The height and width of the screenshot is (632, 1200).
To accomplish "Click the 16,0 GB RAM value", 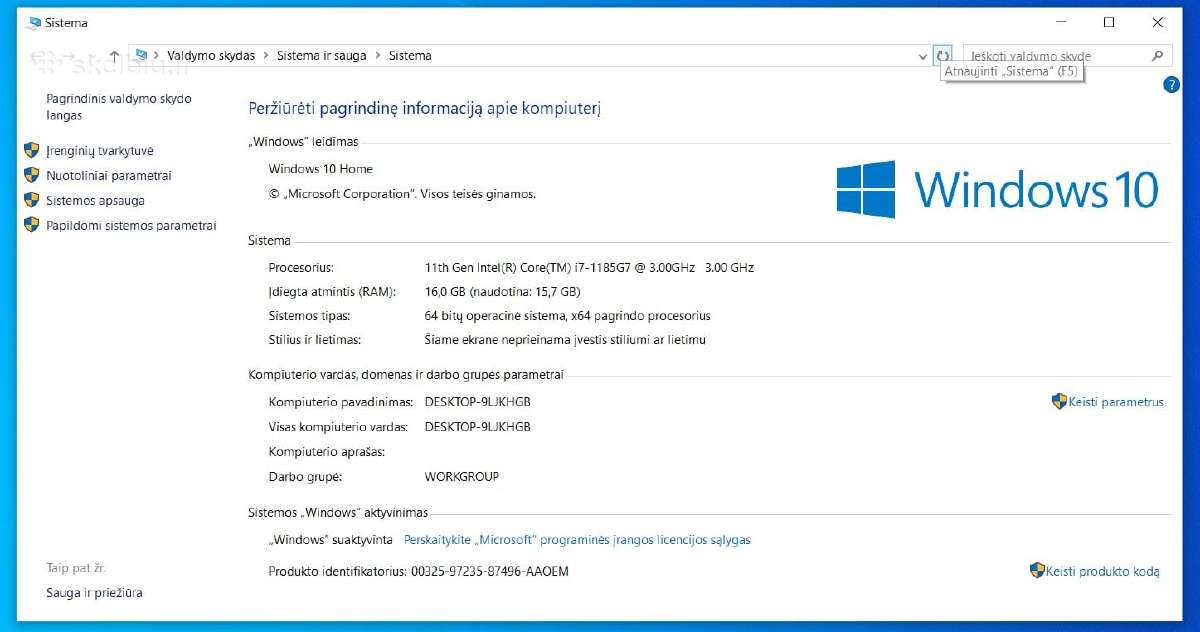I will (502, 292).
